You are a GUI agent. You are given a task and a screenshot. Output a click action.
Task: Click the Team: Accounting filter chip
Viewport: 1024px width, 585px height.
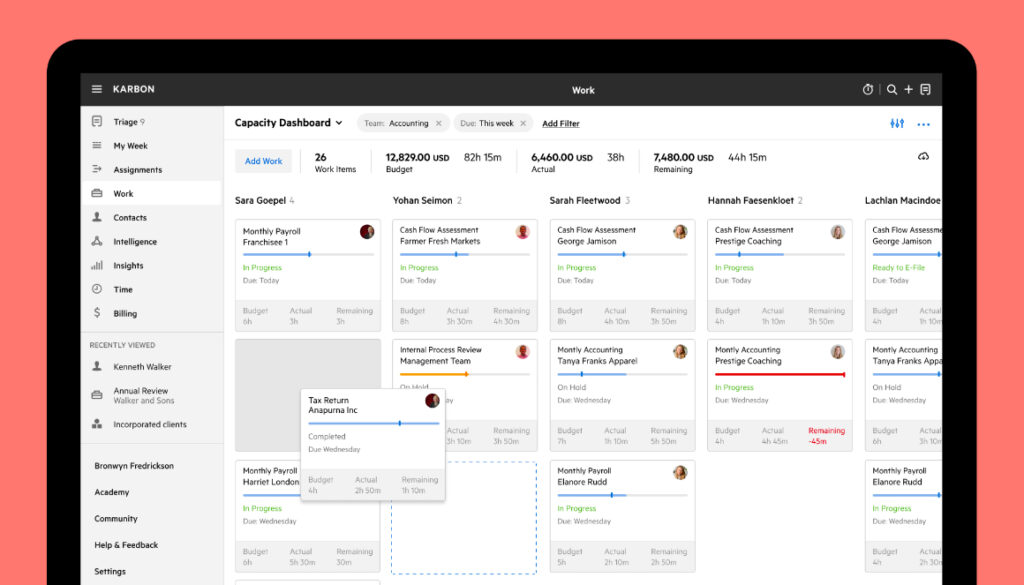(x=403, y=123)
